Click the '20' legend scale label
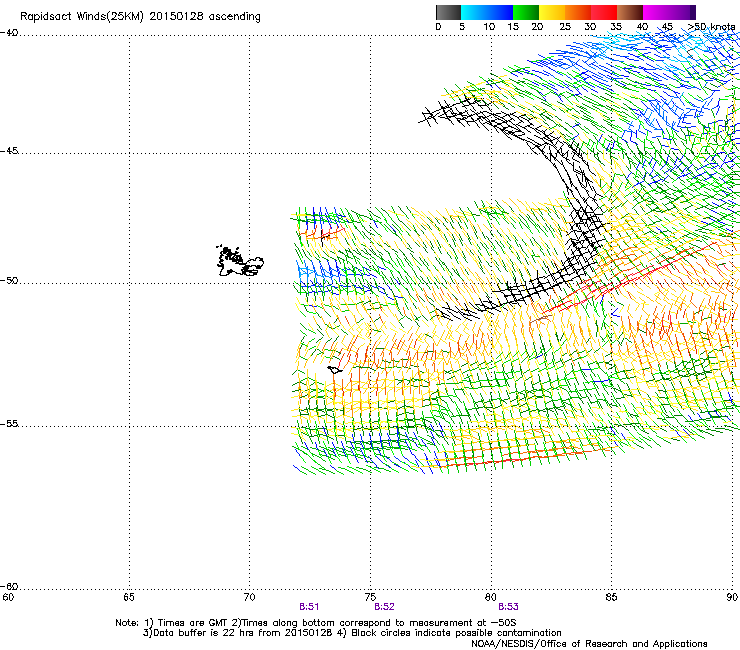This screenshot has width=740, height=650. 537,27
